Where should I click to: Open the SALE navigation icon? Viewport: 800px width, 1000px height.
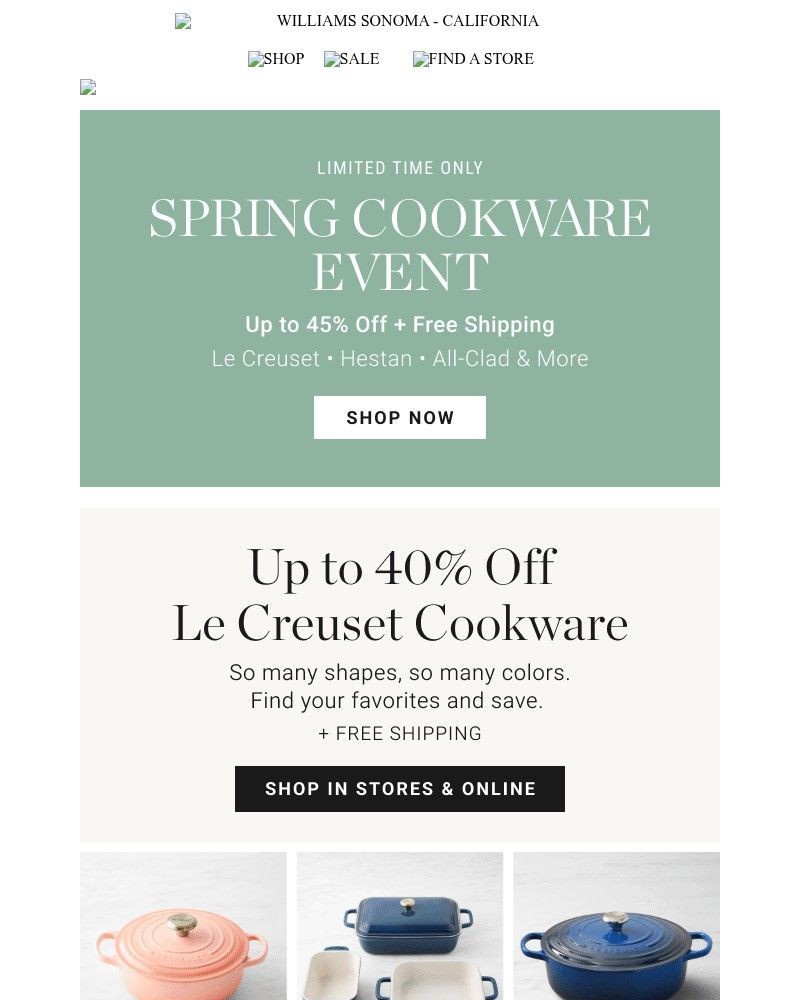[351, 59]
